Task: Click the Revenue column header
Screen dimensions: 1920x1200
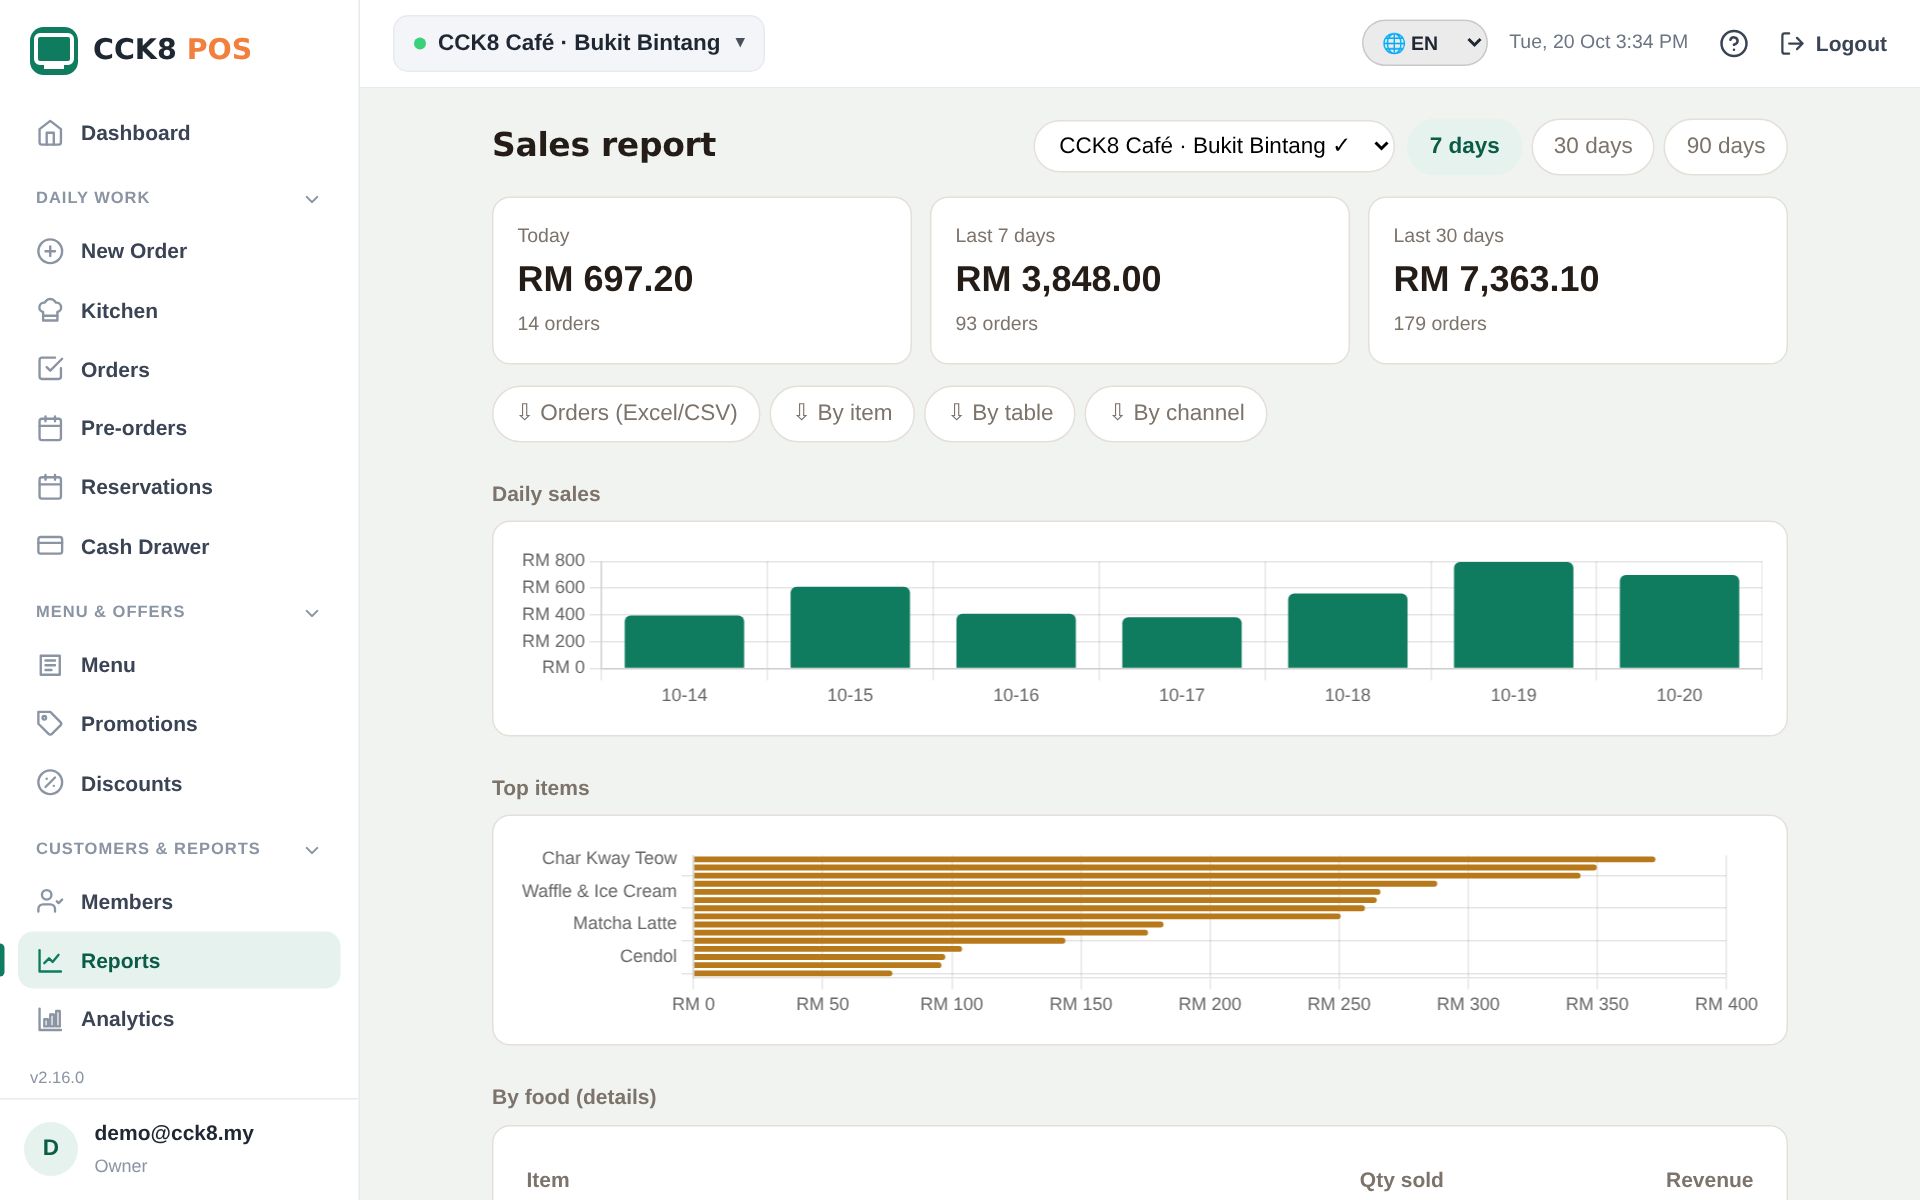Action: [x=1709, y=1180]
